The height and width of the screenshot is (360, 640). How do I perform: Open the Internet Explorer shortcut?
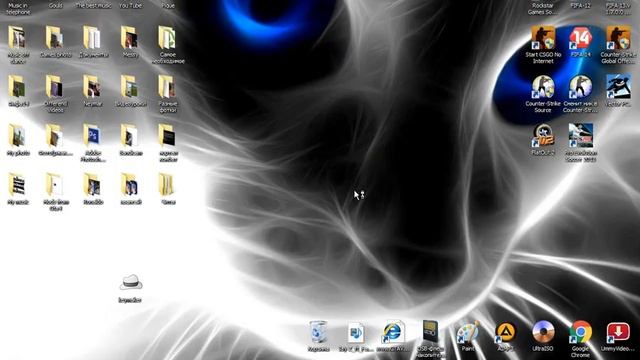click(x=393, y=336)
